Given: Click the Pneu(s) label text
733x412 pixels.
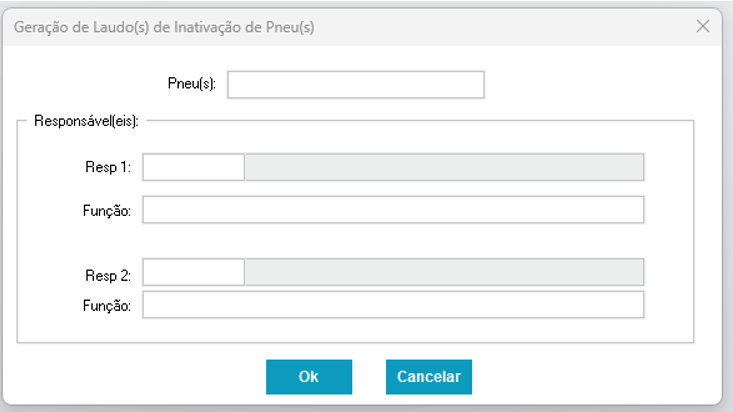Looking at the screenshot, I should pyautogui.click(x=198, y=85).
